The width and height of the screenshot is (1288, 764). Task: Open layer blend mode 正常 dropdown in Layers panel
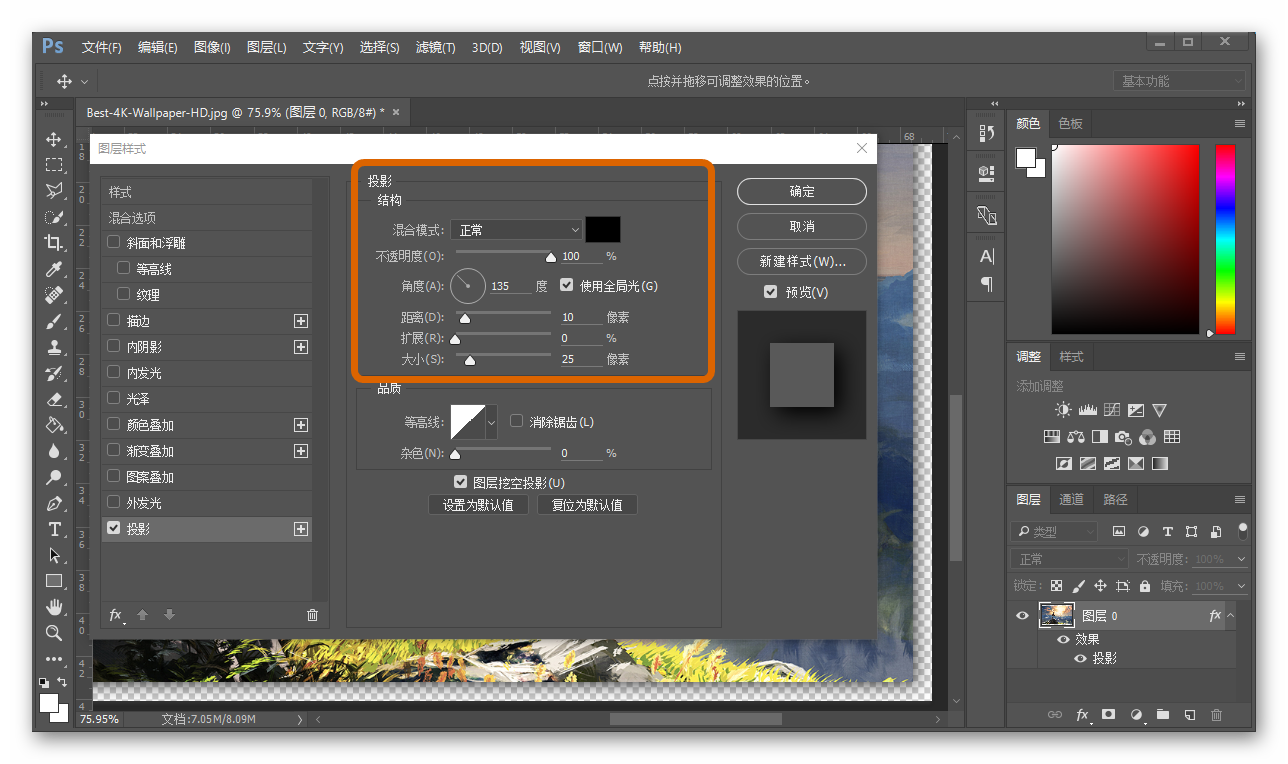point(1069,559)
